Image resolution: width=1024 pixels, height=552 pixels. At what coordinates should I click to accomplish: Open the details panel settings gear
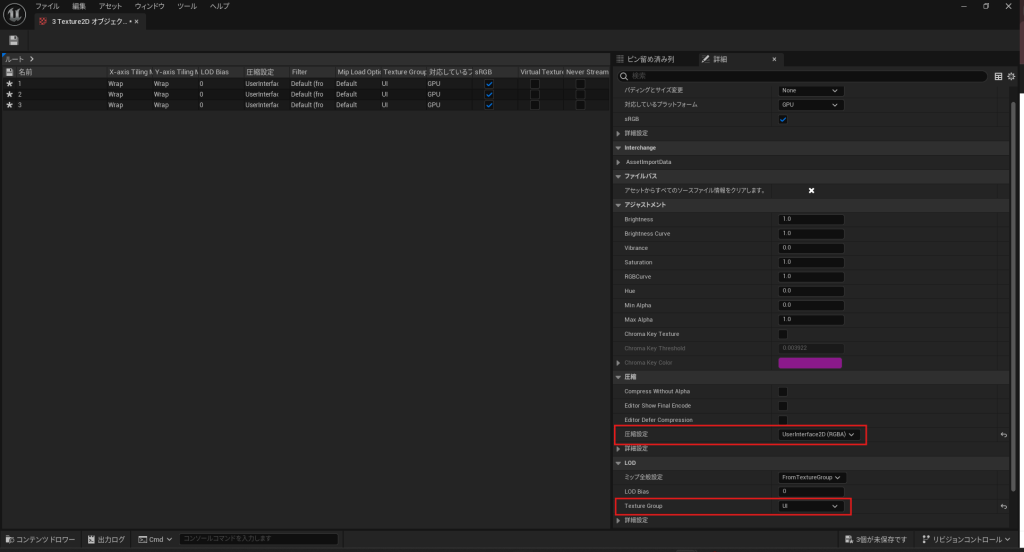1011,76
